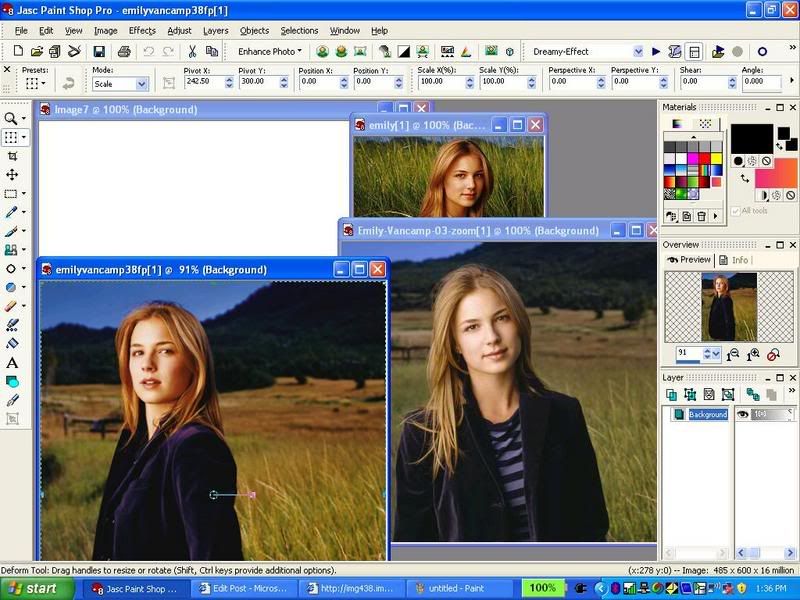Zoom in using Overview magnifier plus
800x600 pixels.
point(754,354)
